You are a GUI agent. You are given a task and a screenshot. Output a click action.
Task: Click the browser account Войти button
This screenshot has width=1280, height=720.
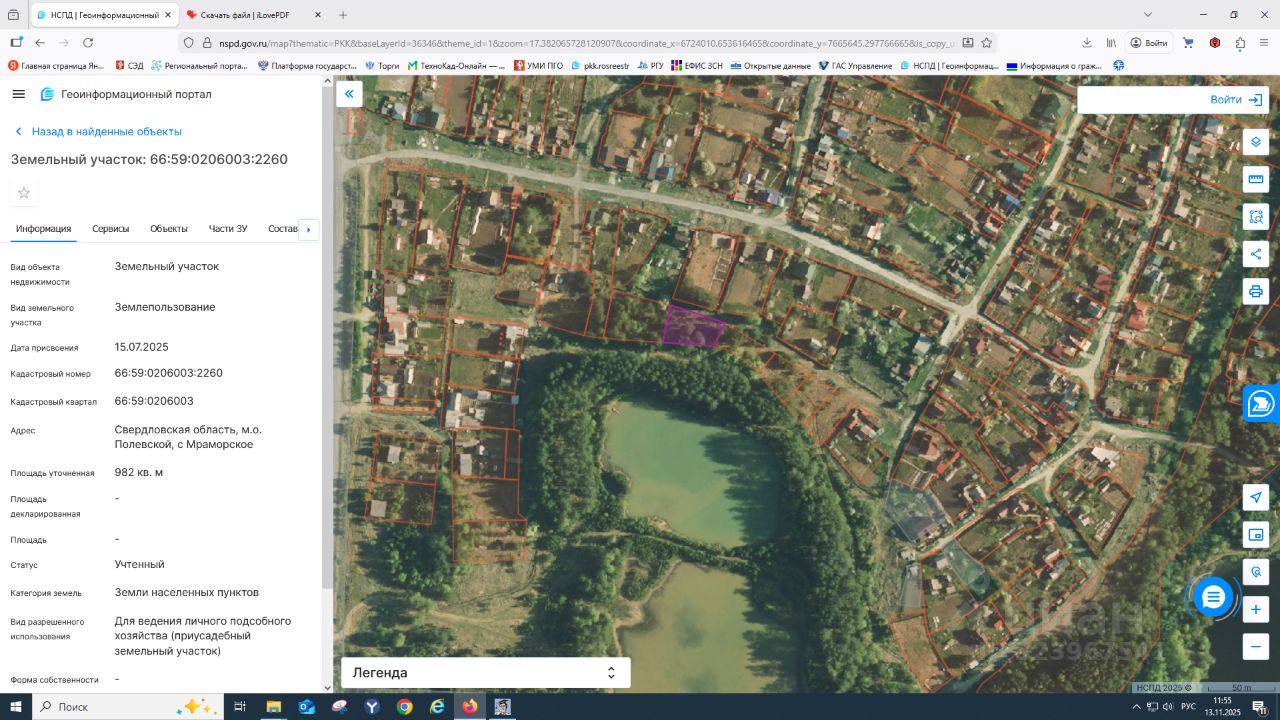1149,43
